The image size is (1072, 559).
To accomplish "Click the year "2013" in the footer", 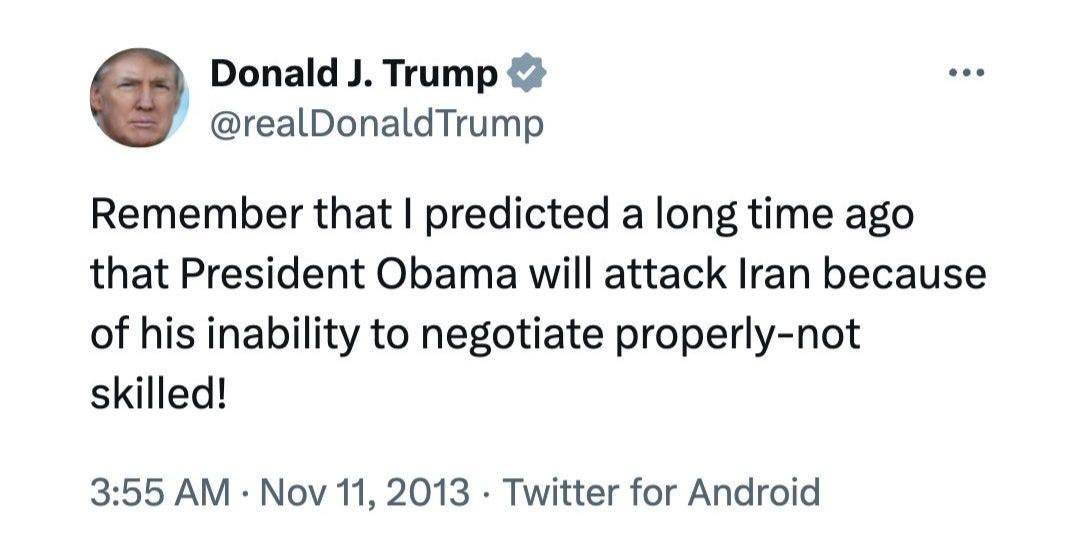I will (427, 492).
